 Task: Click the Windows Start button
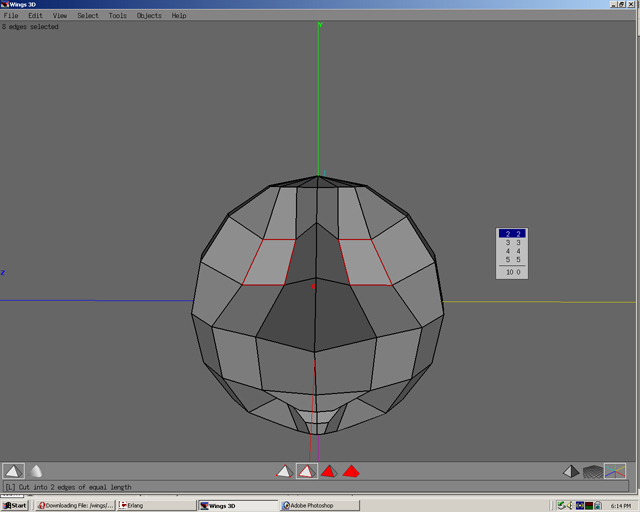tap(15, 505)
